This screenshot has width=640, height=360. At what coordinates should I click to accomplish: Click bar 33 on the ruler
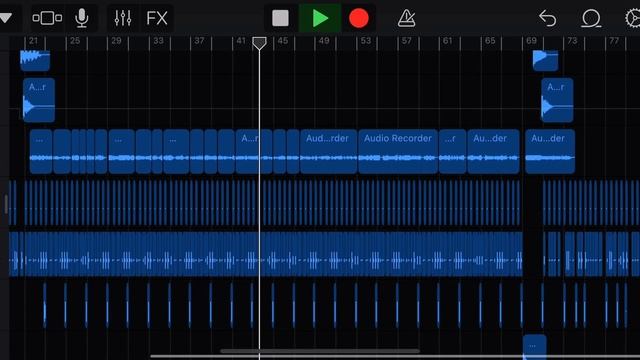point(158,41)
